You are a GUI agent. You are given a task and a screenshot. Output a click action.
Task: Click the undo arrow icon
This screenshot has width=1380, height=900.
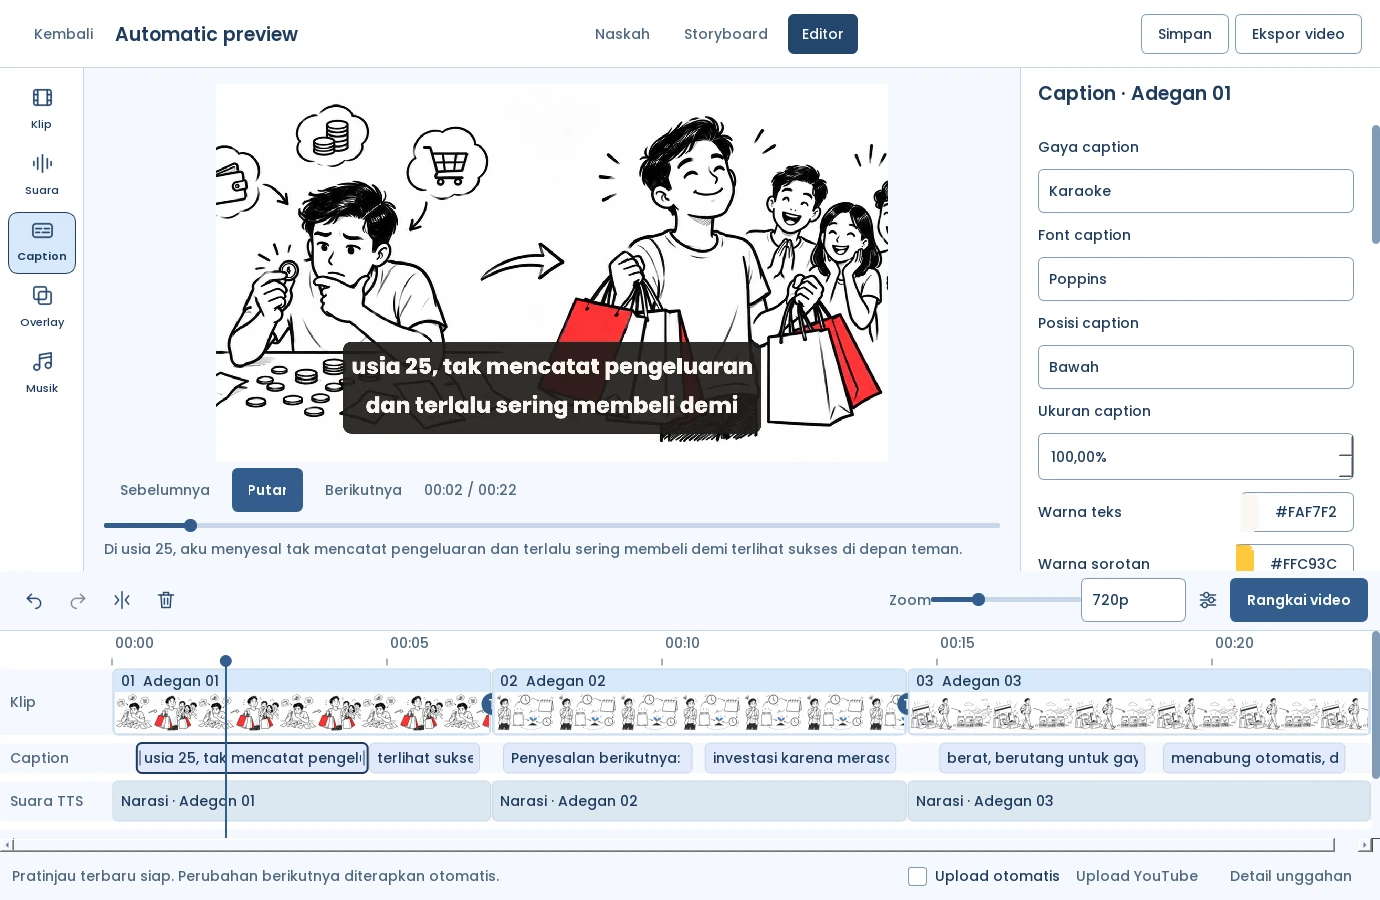point(34,600)
